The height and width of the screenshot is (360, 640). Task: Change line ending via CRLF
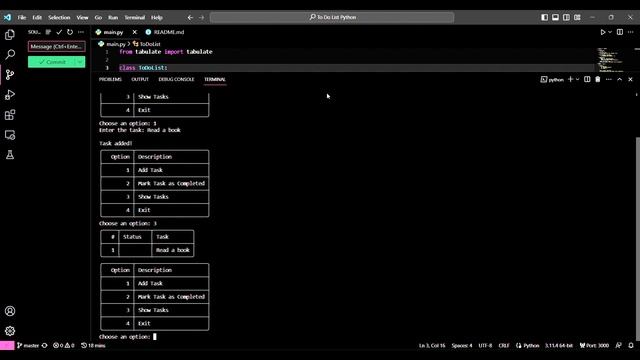tap(504, 345)
